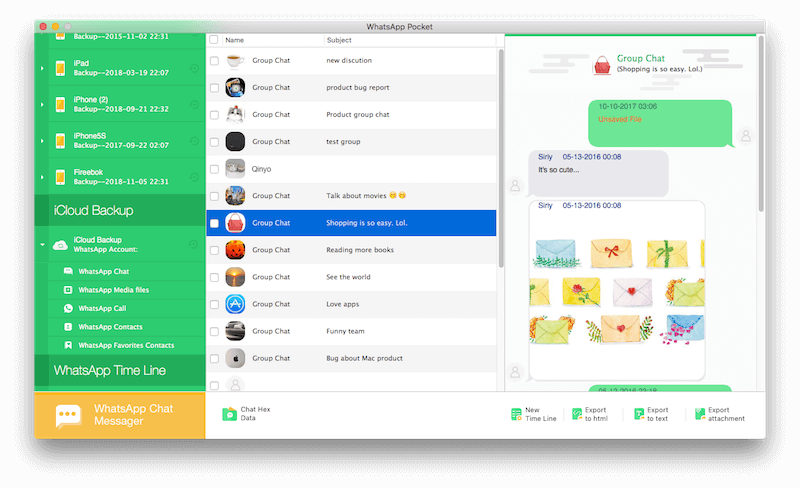This screenshot has height=488, width=800.
Task: Click the refresh icon on iPad backup row
Action: 194,68
